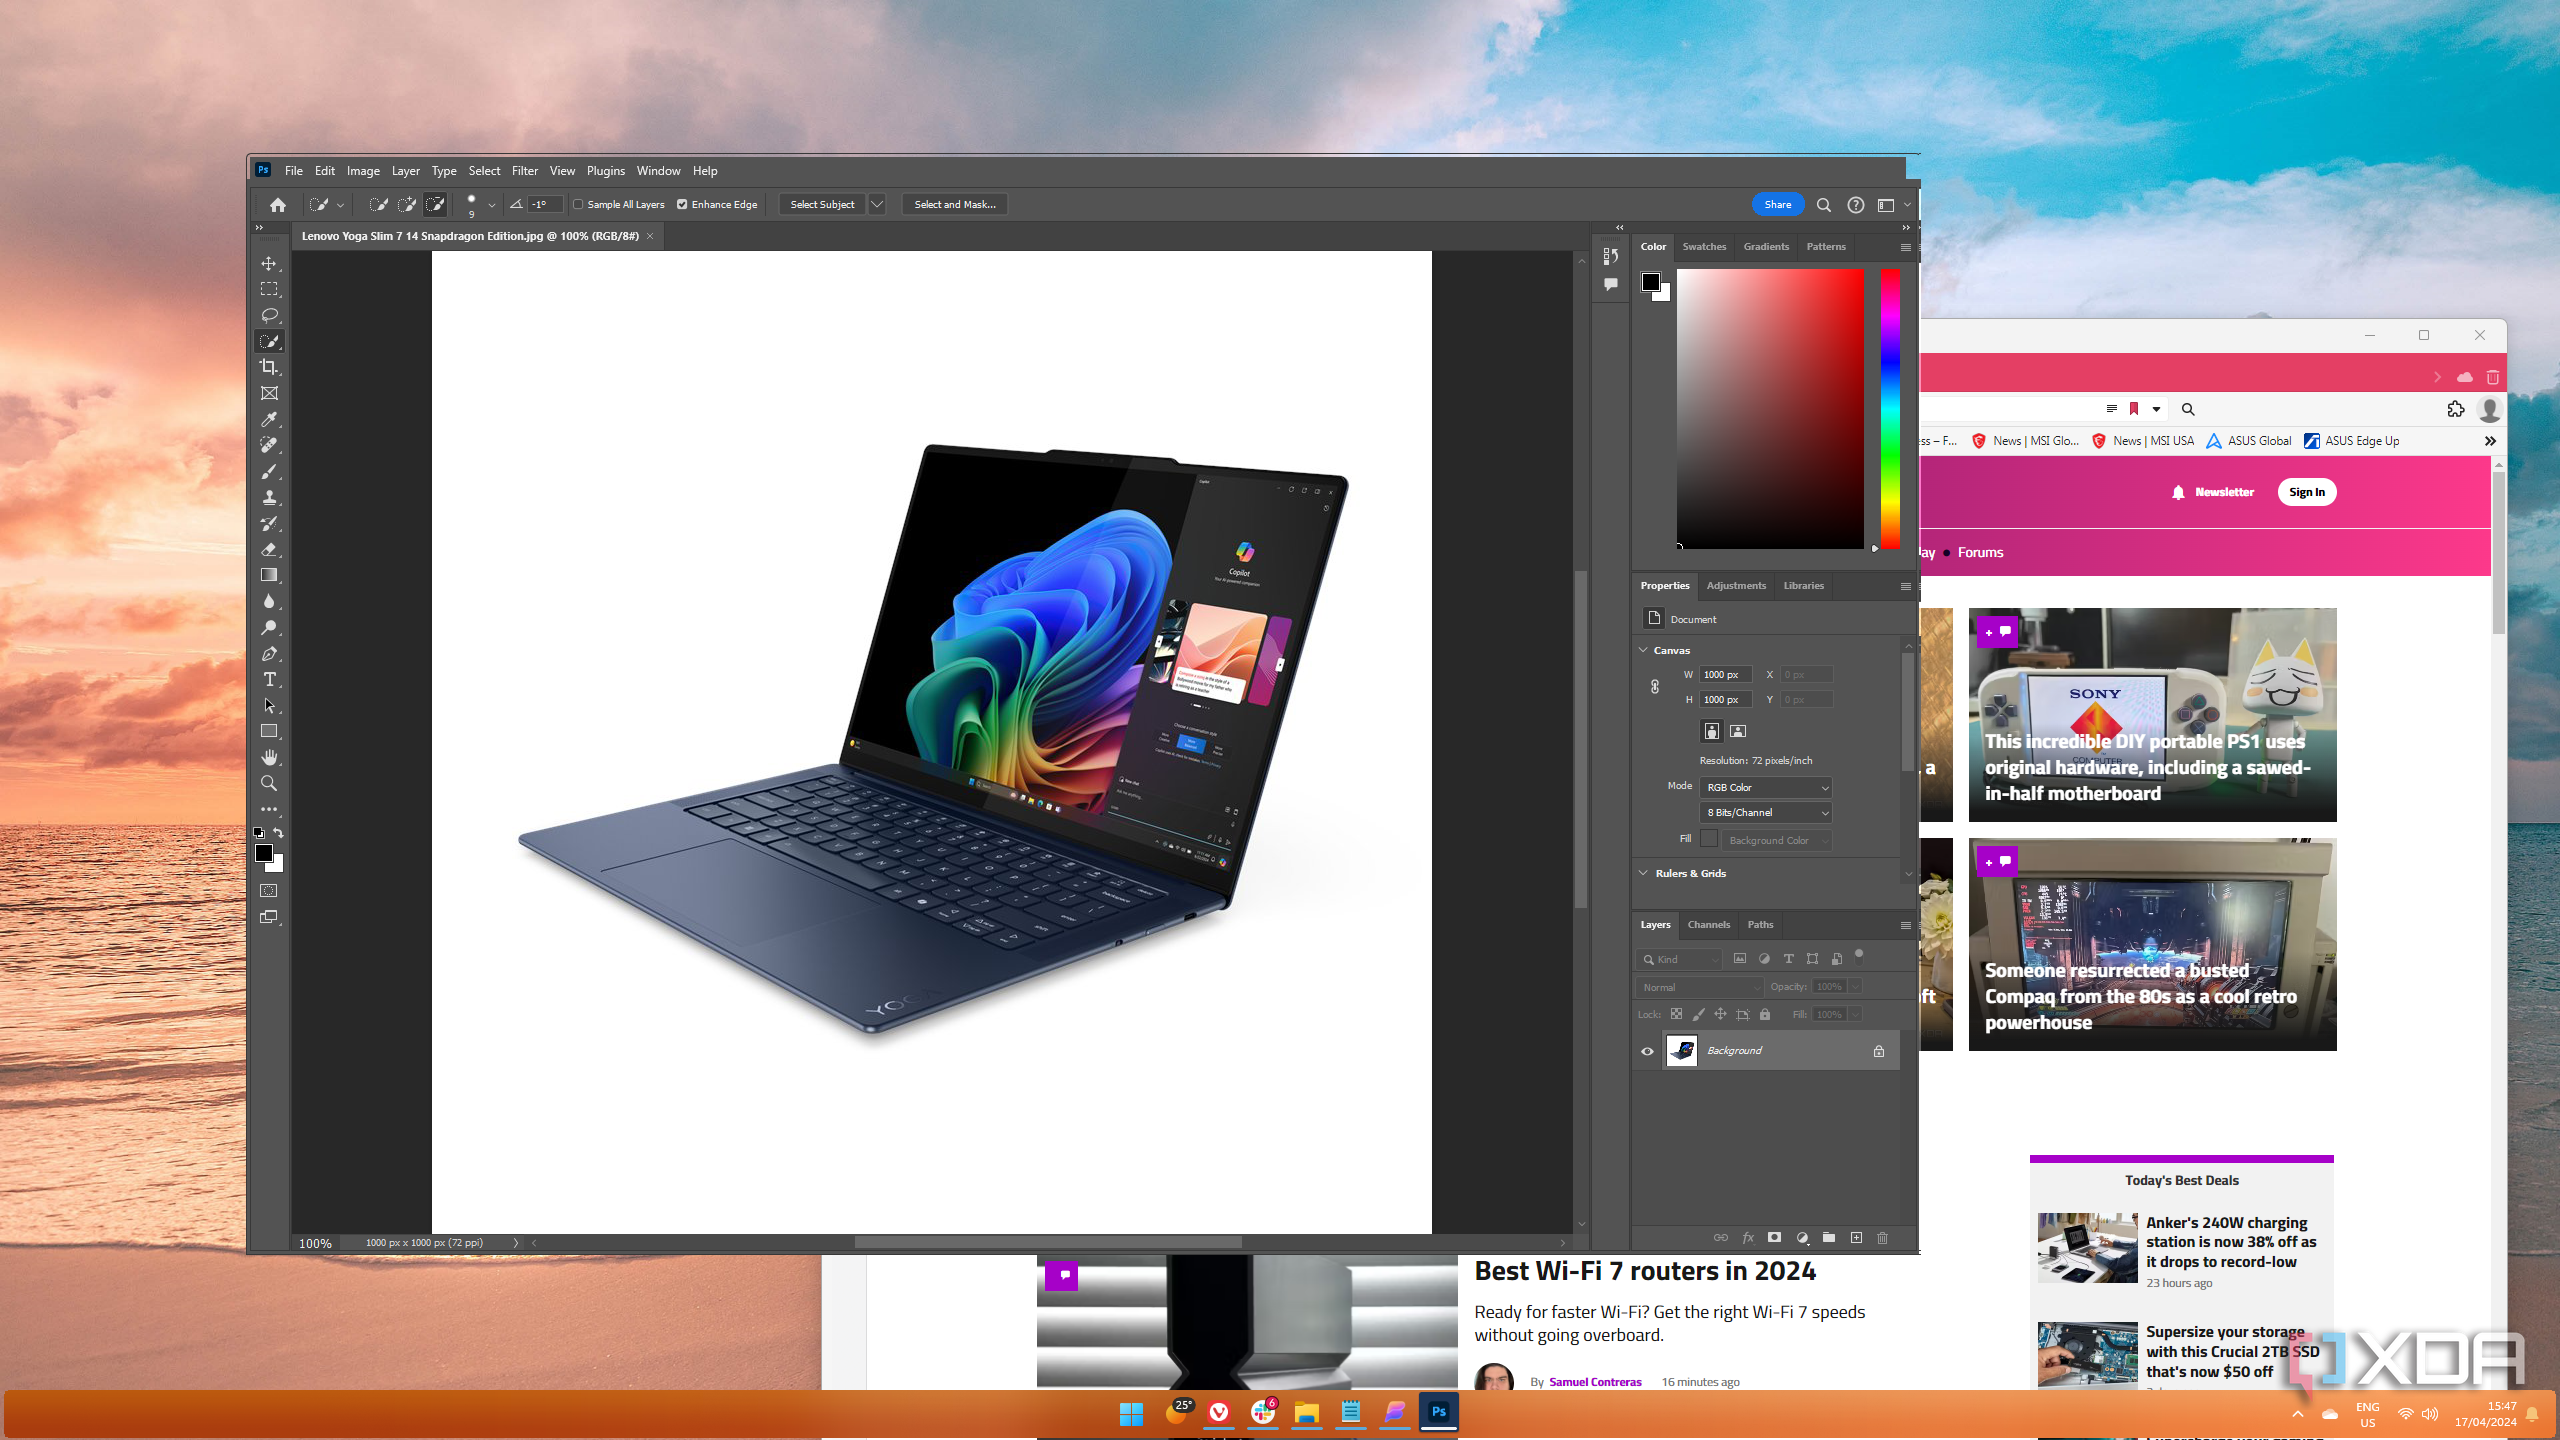Open the layer Kind filter dropdown
Screen dimensions: 2560x1440
(x=1679, y=959)
